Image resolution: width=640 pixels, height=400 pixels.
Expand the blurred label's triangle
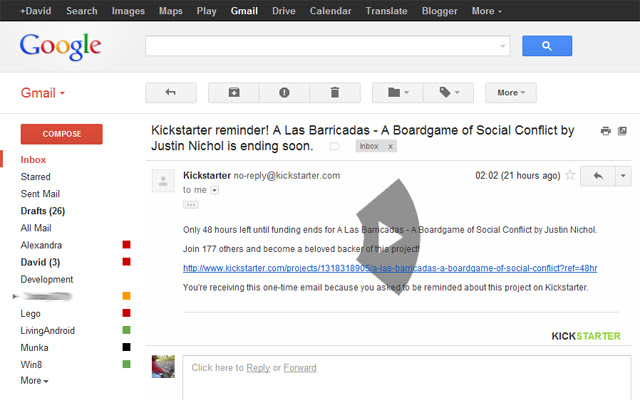point(15,296)
